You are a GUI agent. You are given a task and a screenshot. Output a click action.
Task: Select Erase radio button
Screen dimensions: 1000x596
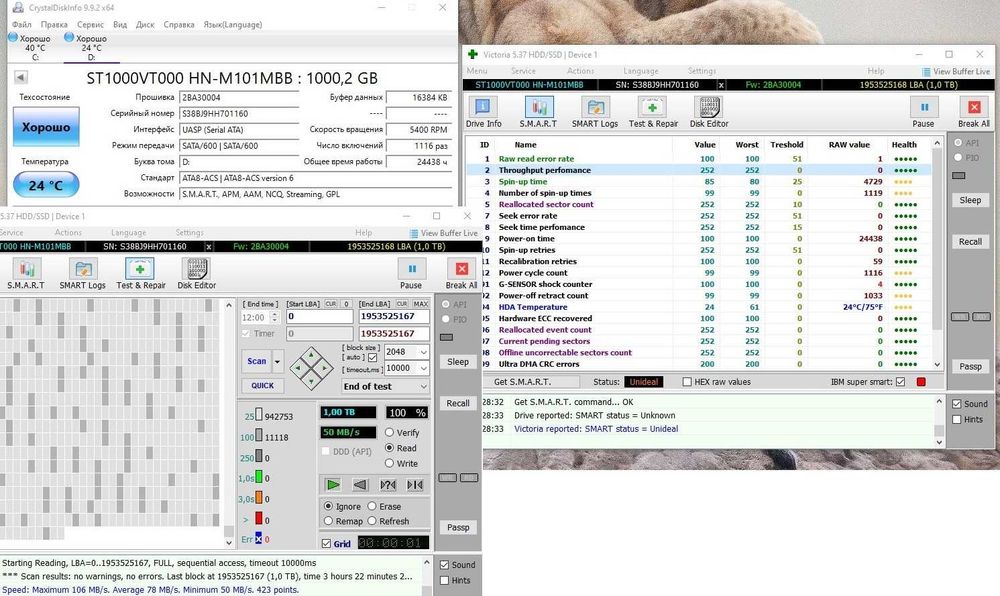click(372, 506)
